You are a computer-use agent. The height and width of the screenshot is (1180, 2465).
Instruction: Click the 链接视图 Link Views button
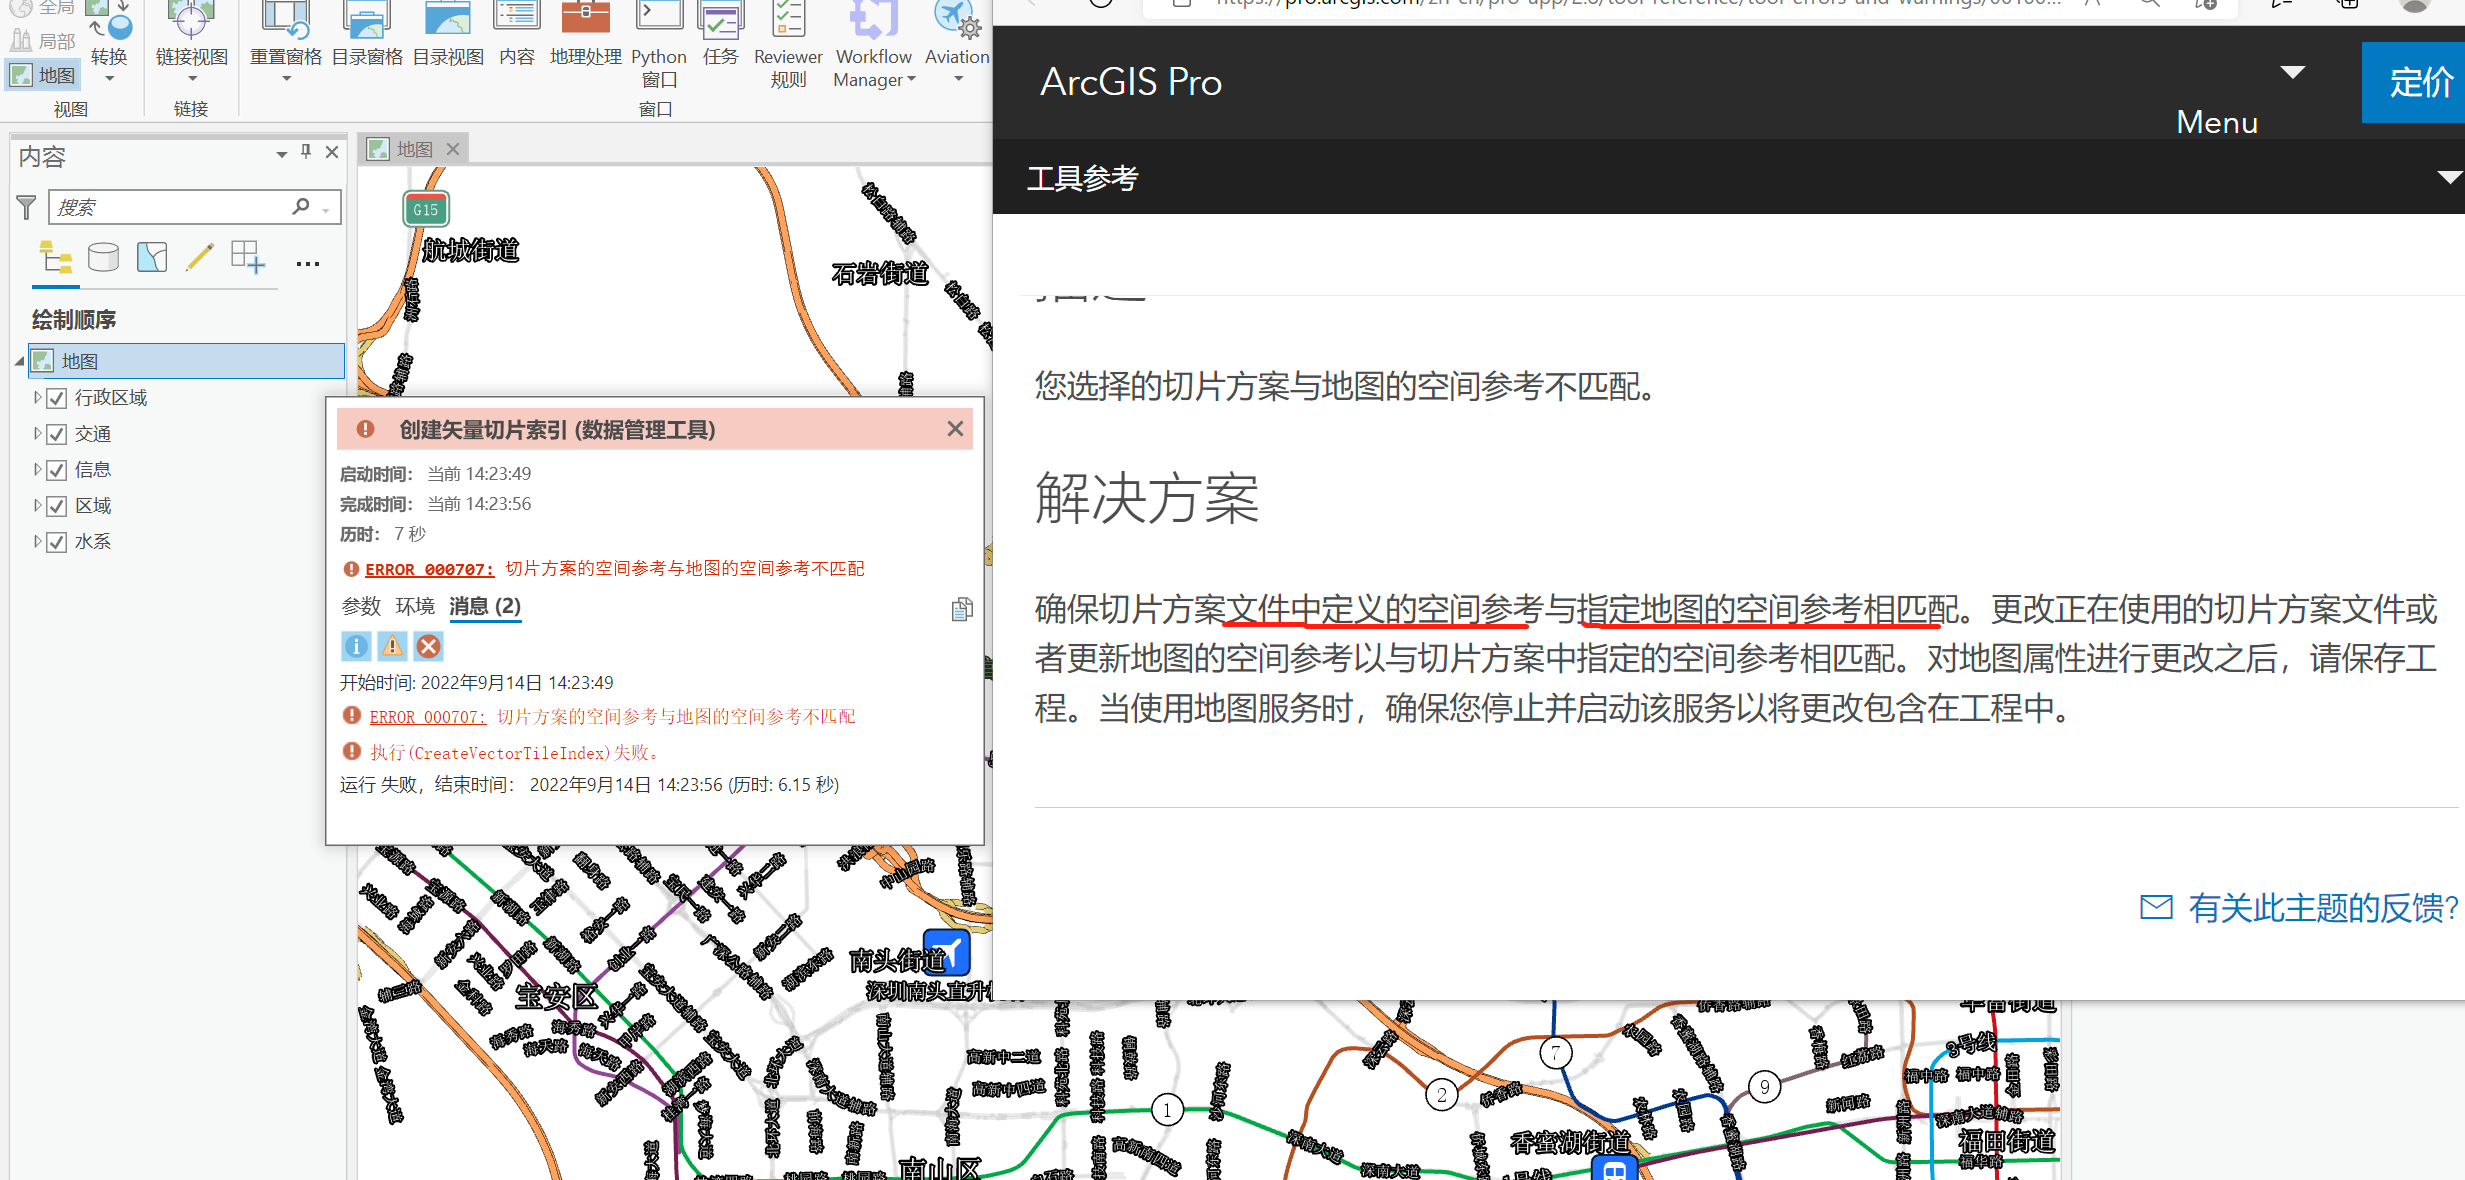click(x=191, y=44)
